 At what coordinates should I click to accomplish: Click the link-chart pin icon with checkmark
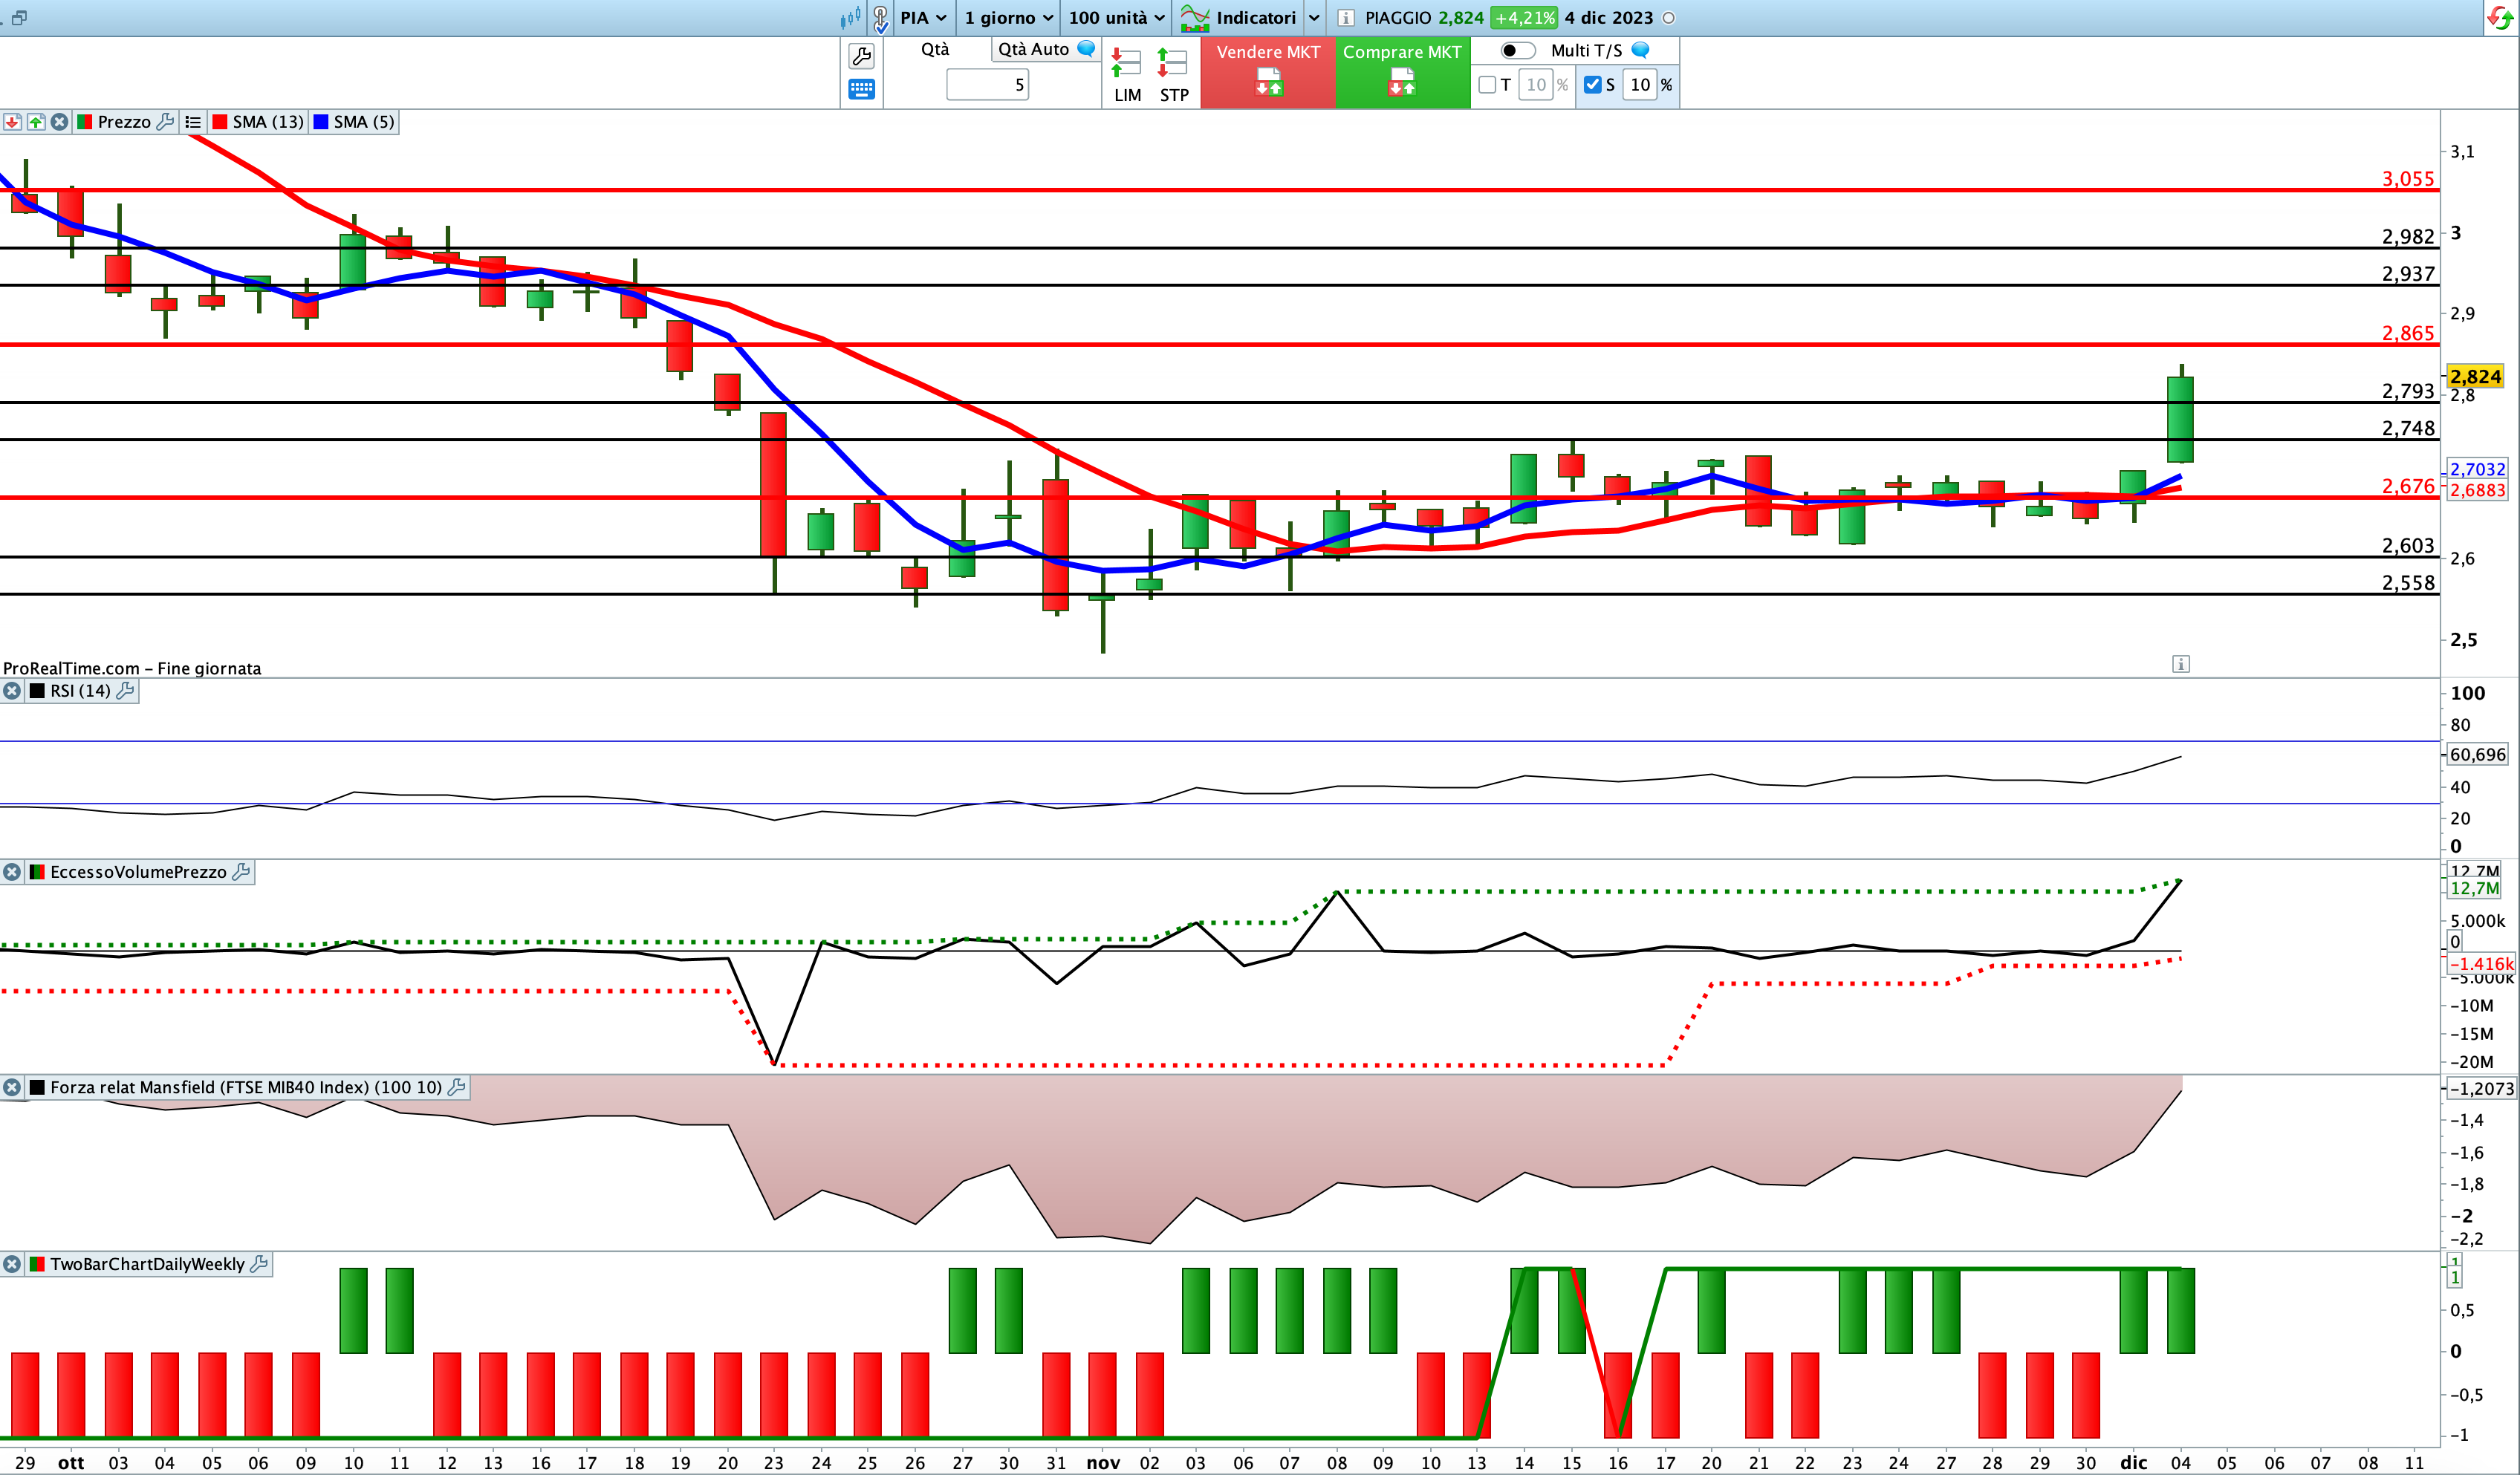880,18
